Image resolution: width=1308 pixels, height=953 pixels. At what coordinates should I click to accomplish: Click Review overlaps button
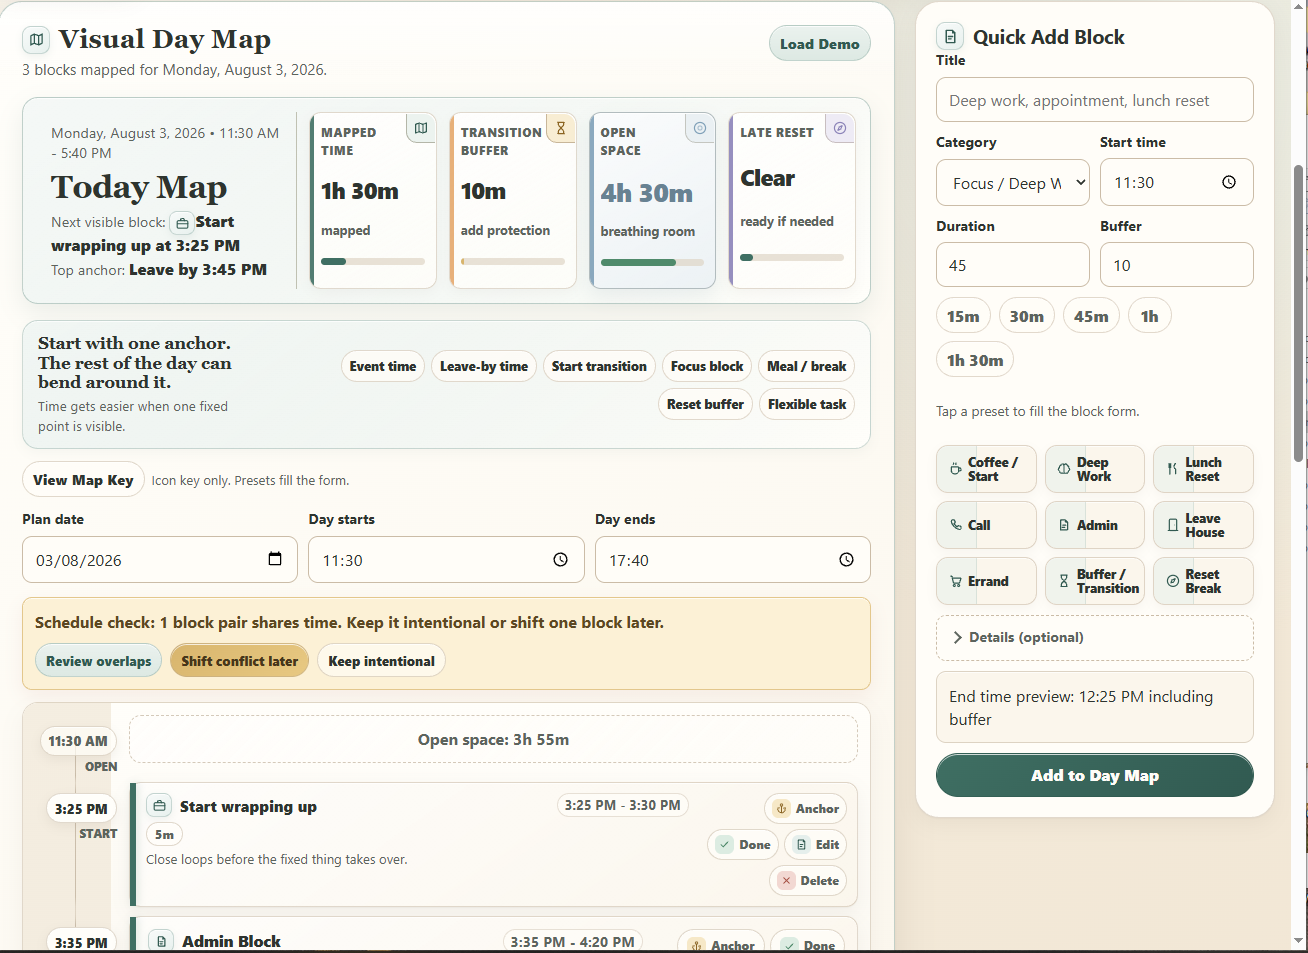[98, 661]
